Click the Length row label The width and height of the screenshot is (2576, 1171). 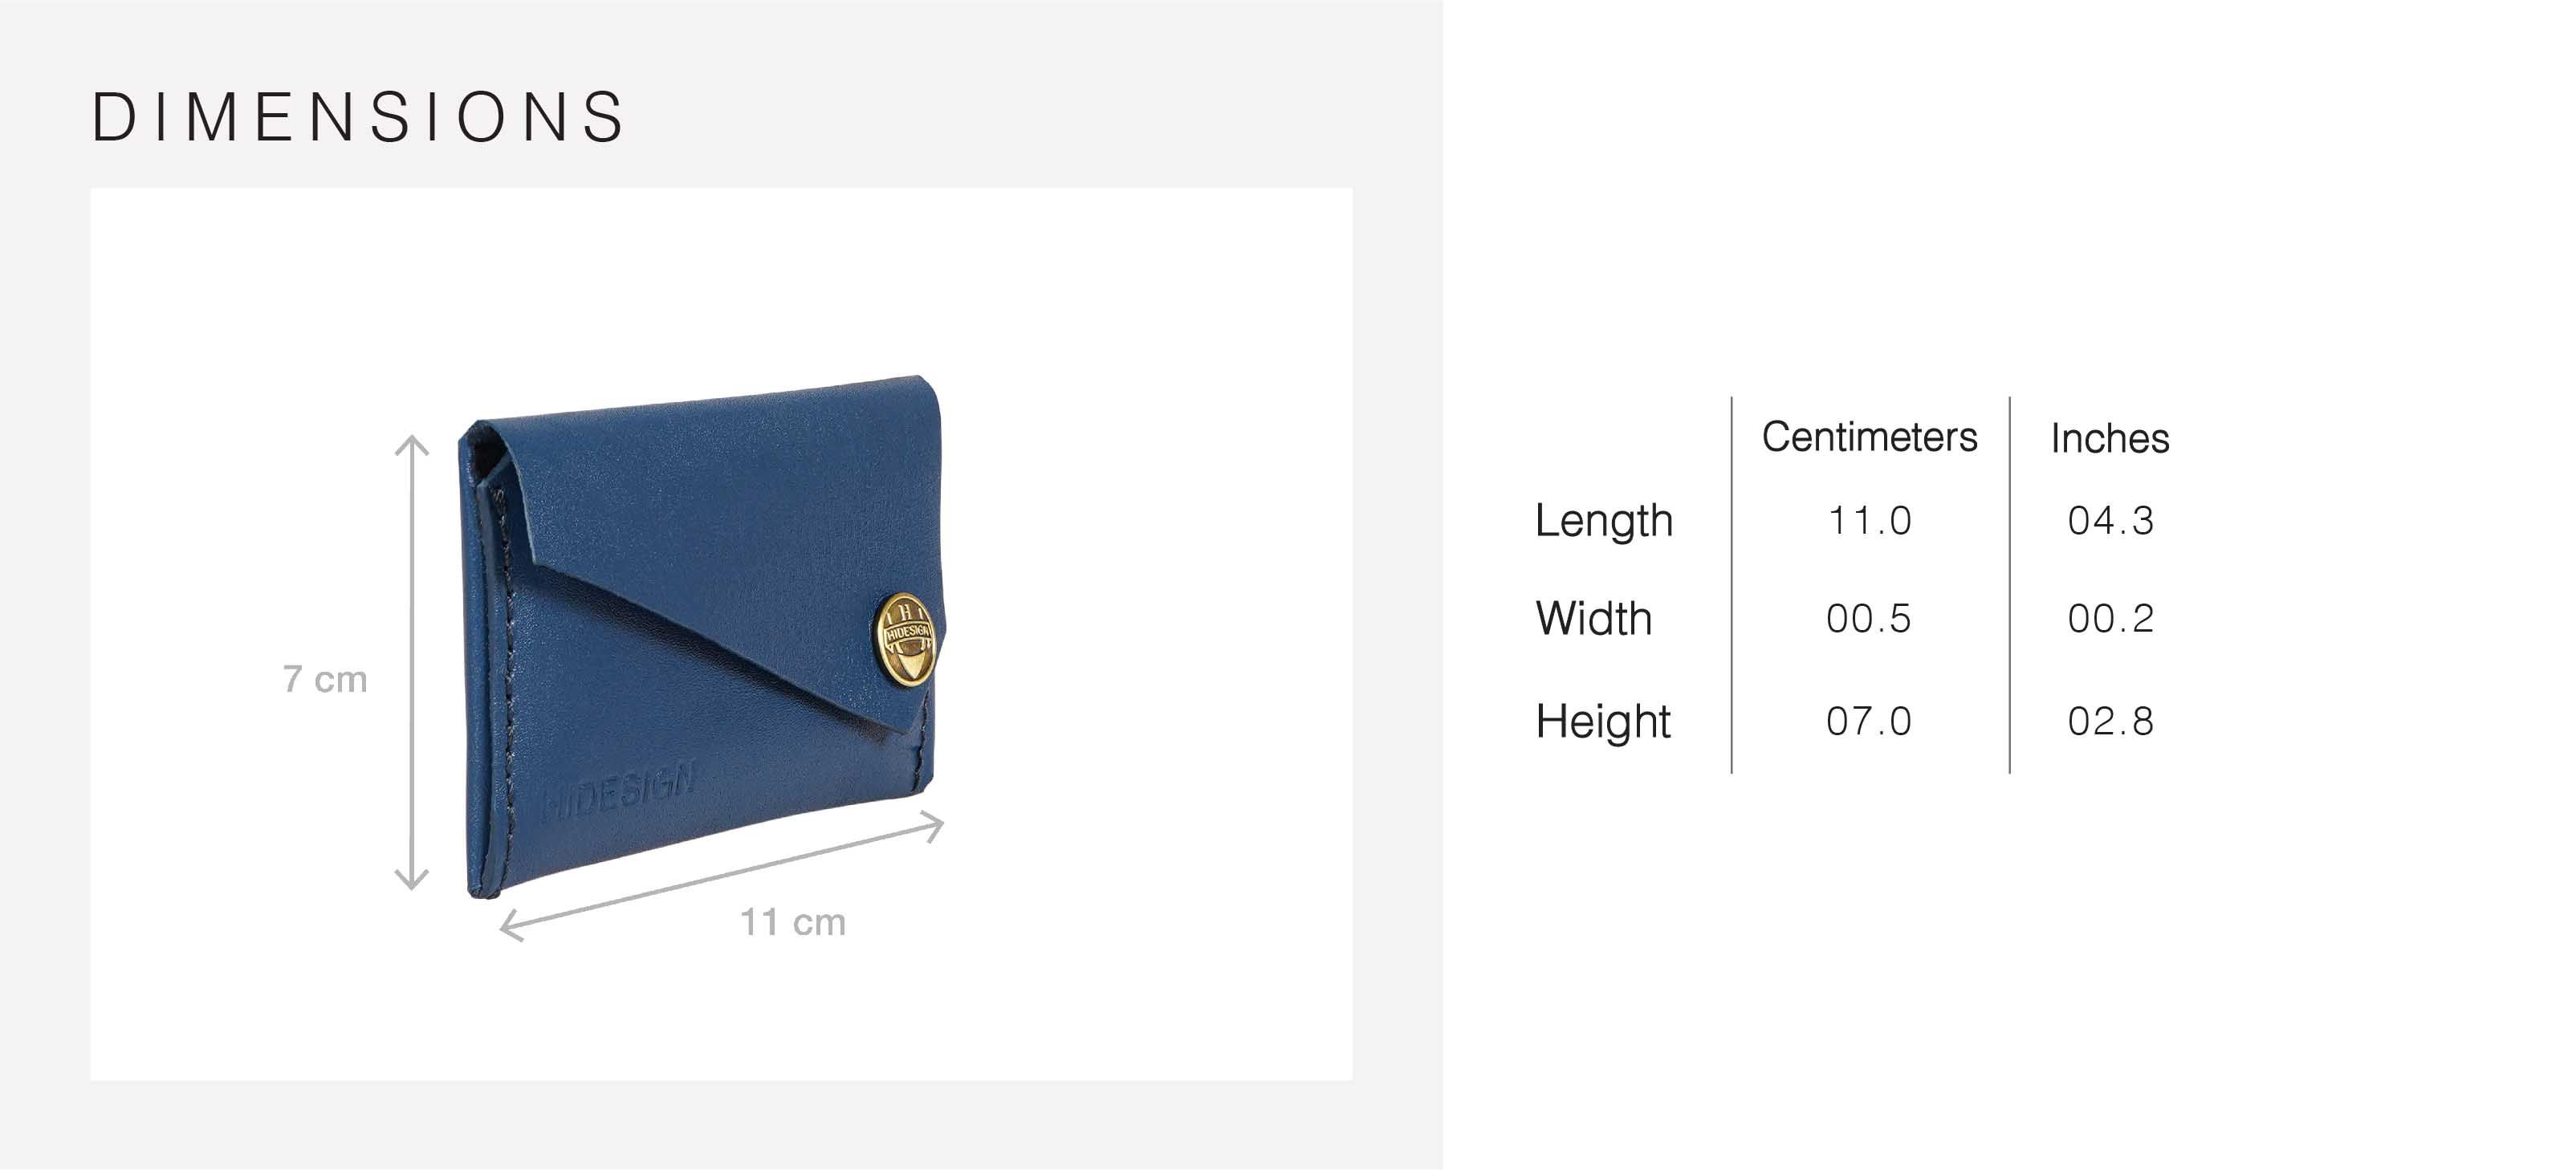pyautogui.click(x=1604, y=521)
